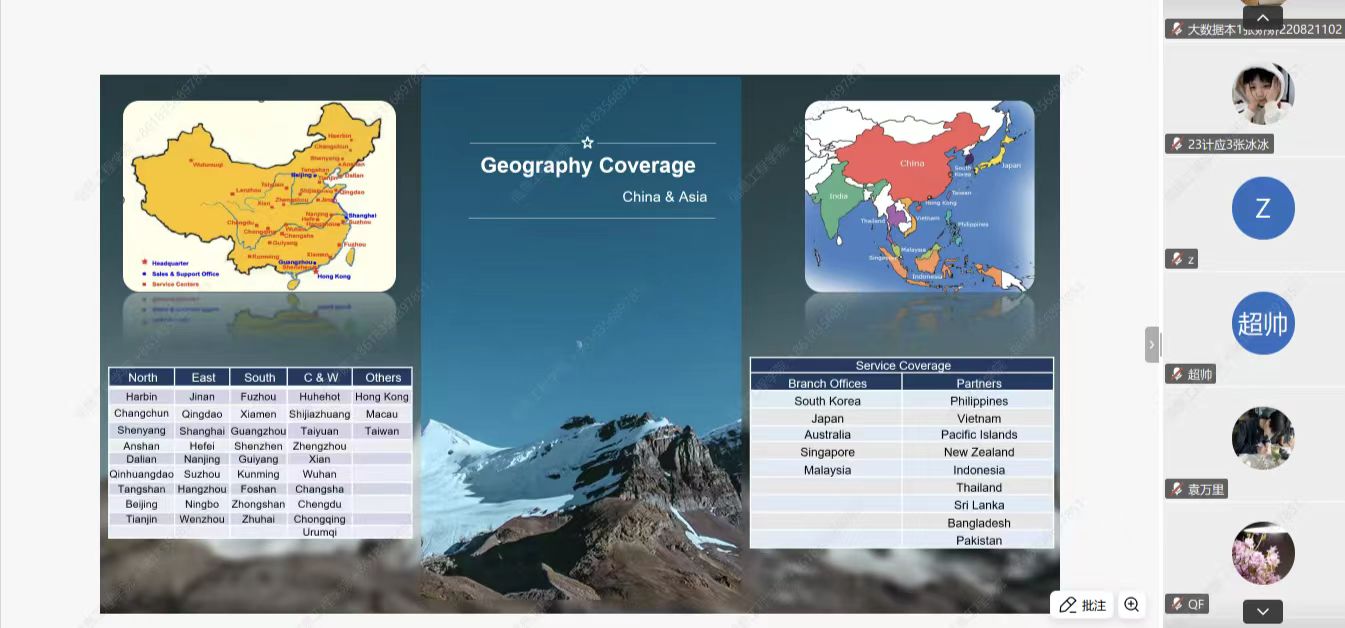Select the blue 超帅 avatar circle
The height and width of the screenshot is (628, 1345).
[x=1262, y=323]
